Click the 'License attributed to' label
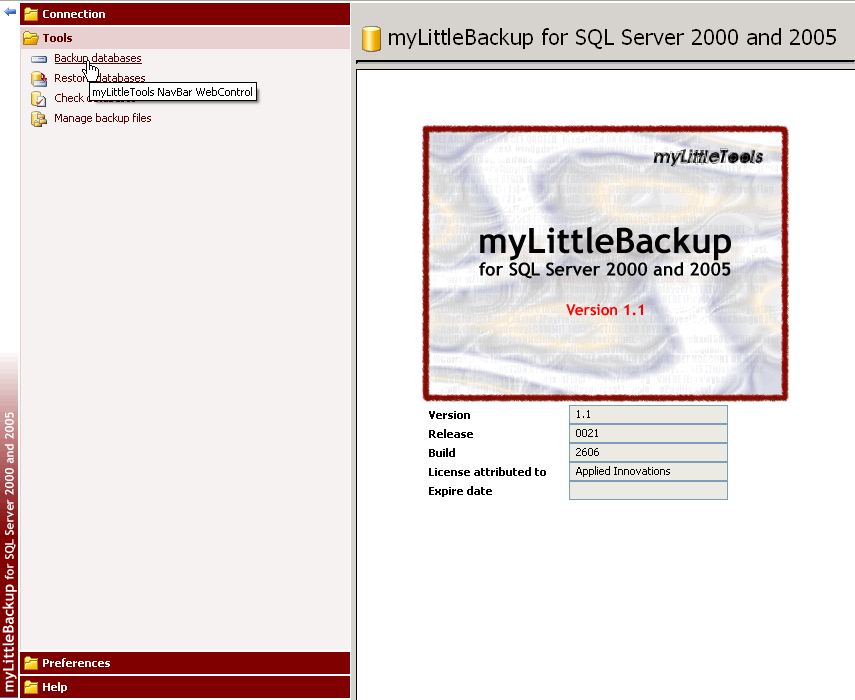Screen dimensions: 855x700 (x=487, y=472)
